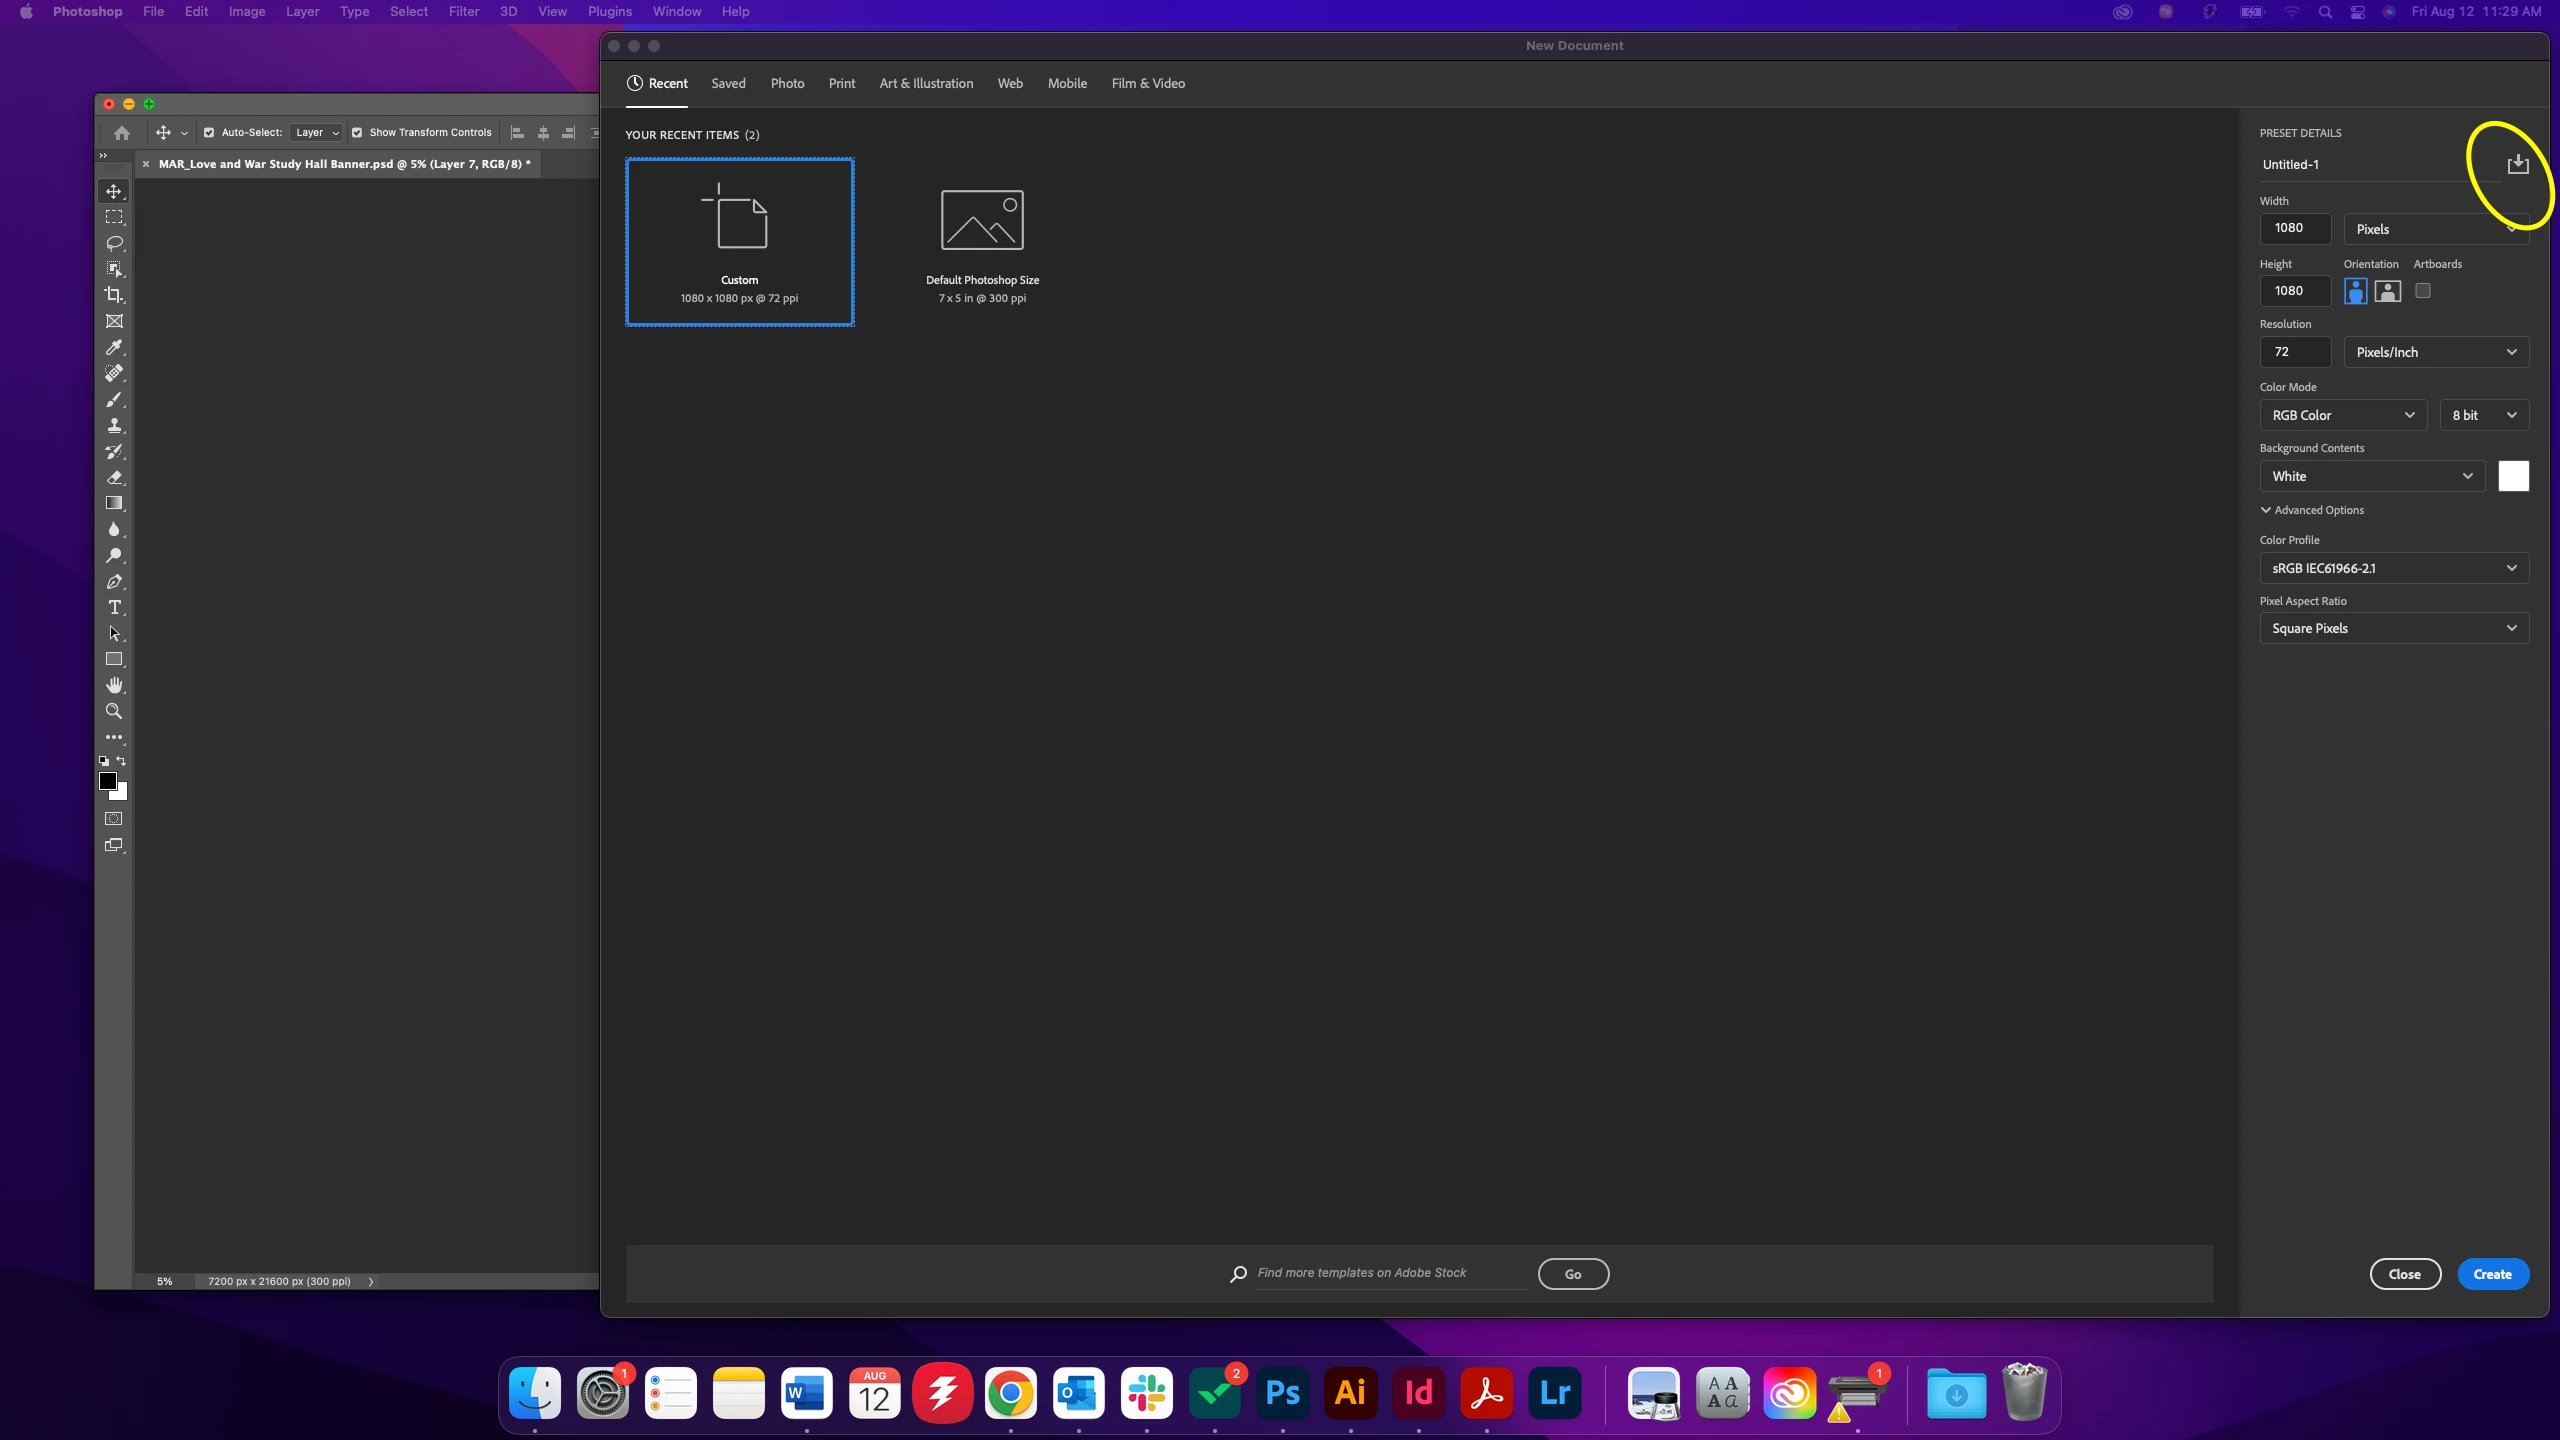Select the Zoom tool in toolbar

[x=114, y=711]
